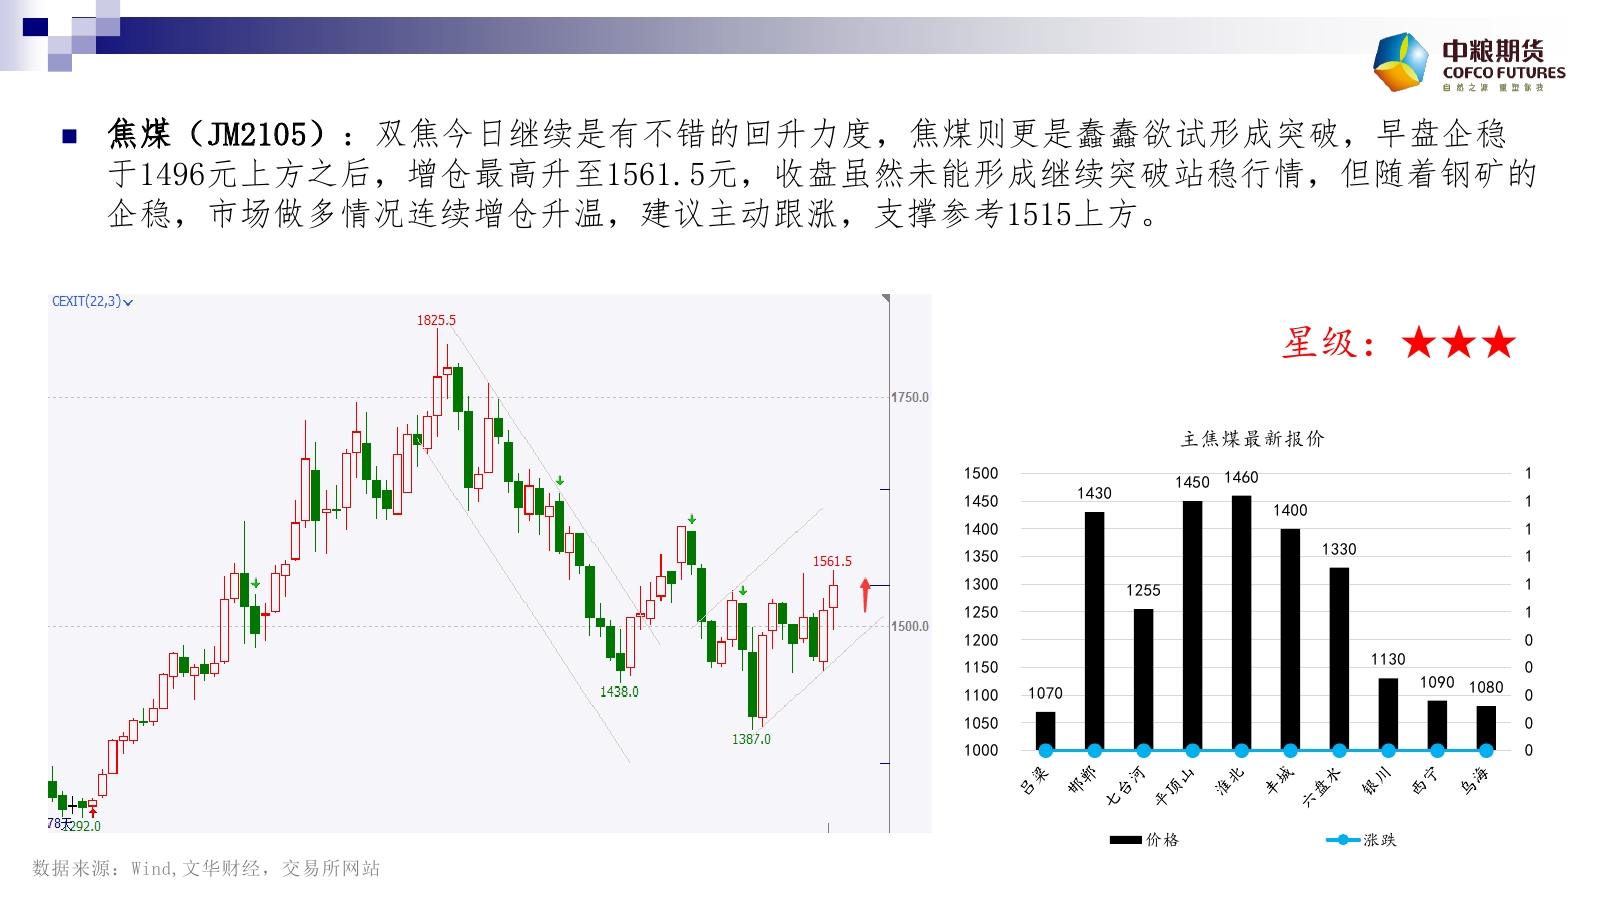The height and width of the screenshot is (900, 1600).
Task: Click the 1825.5 high price label
Action: [436, 320]
